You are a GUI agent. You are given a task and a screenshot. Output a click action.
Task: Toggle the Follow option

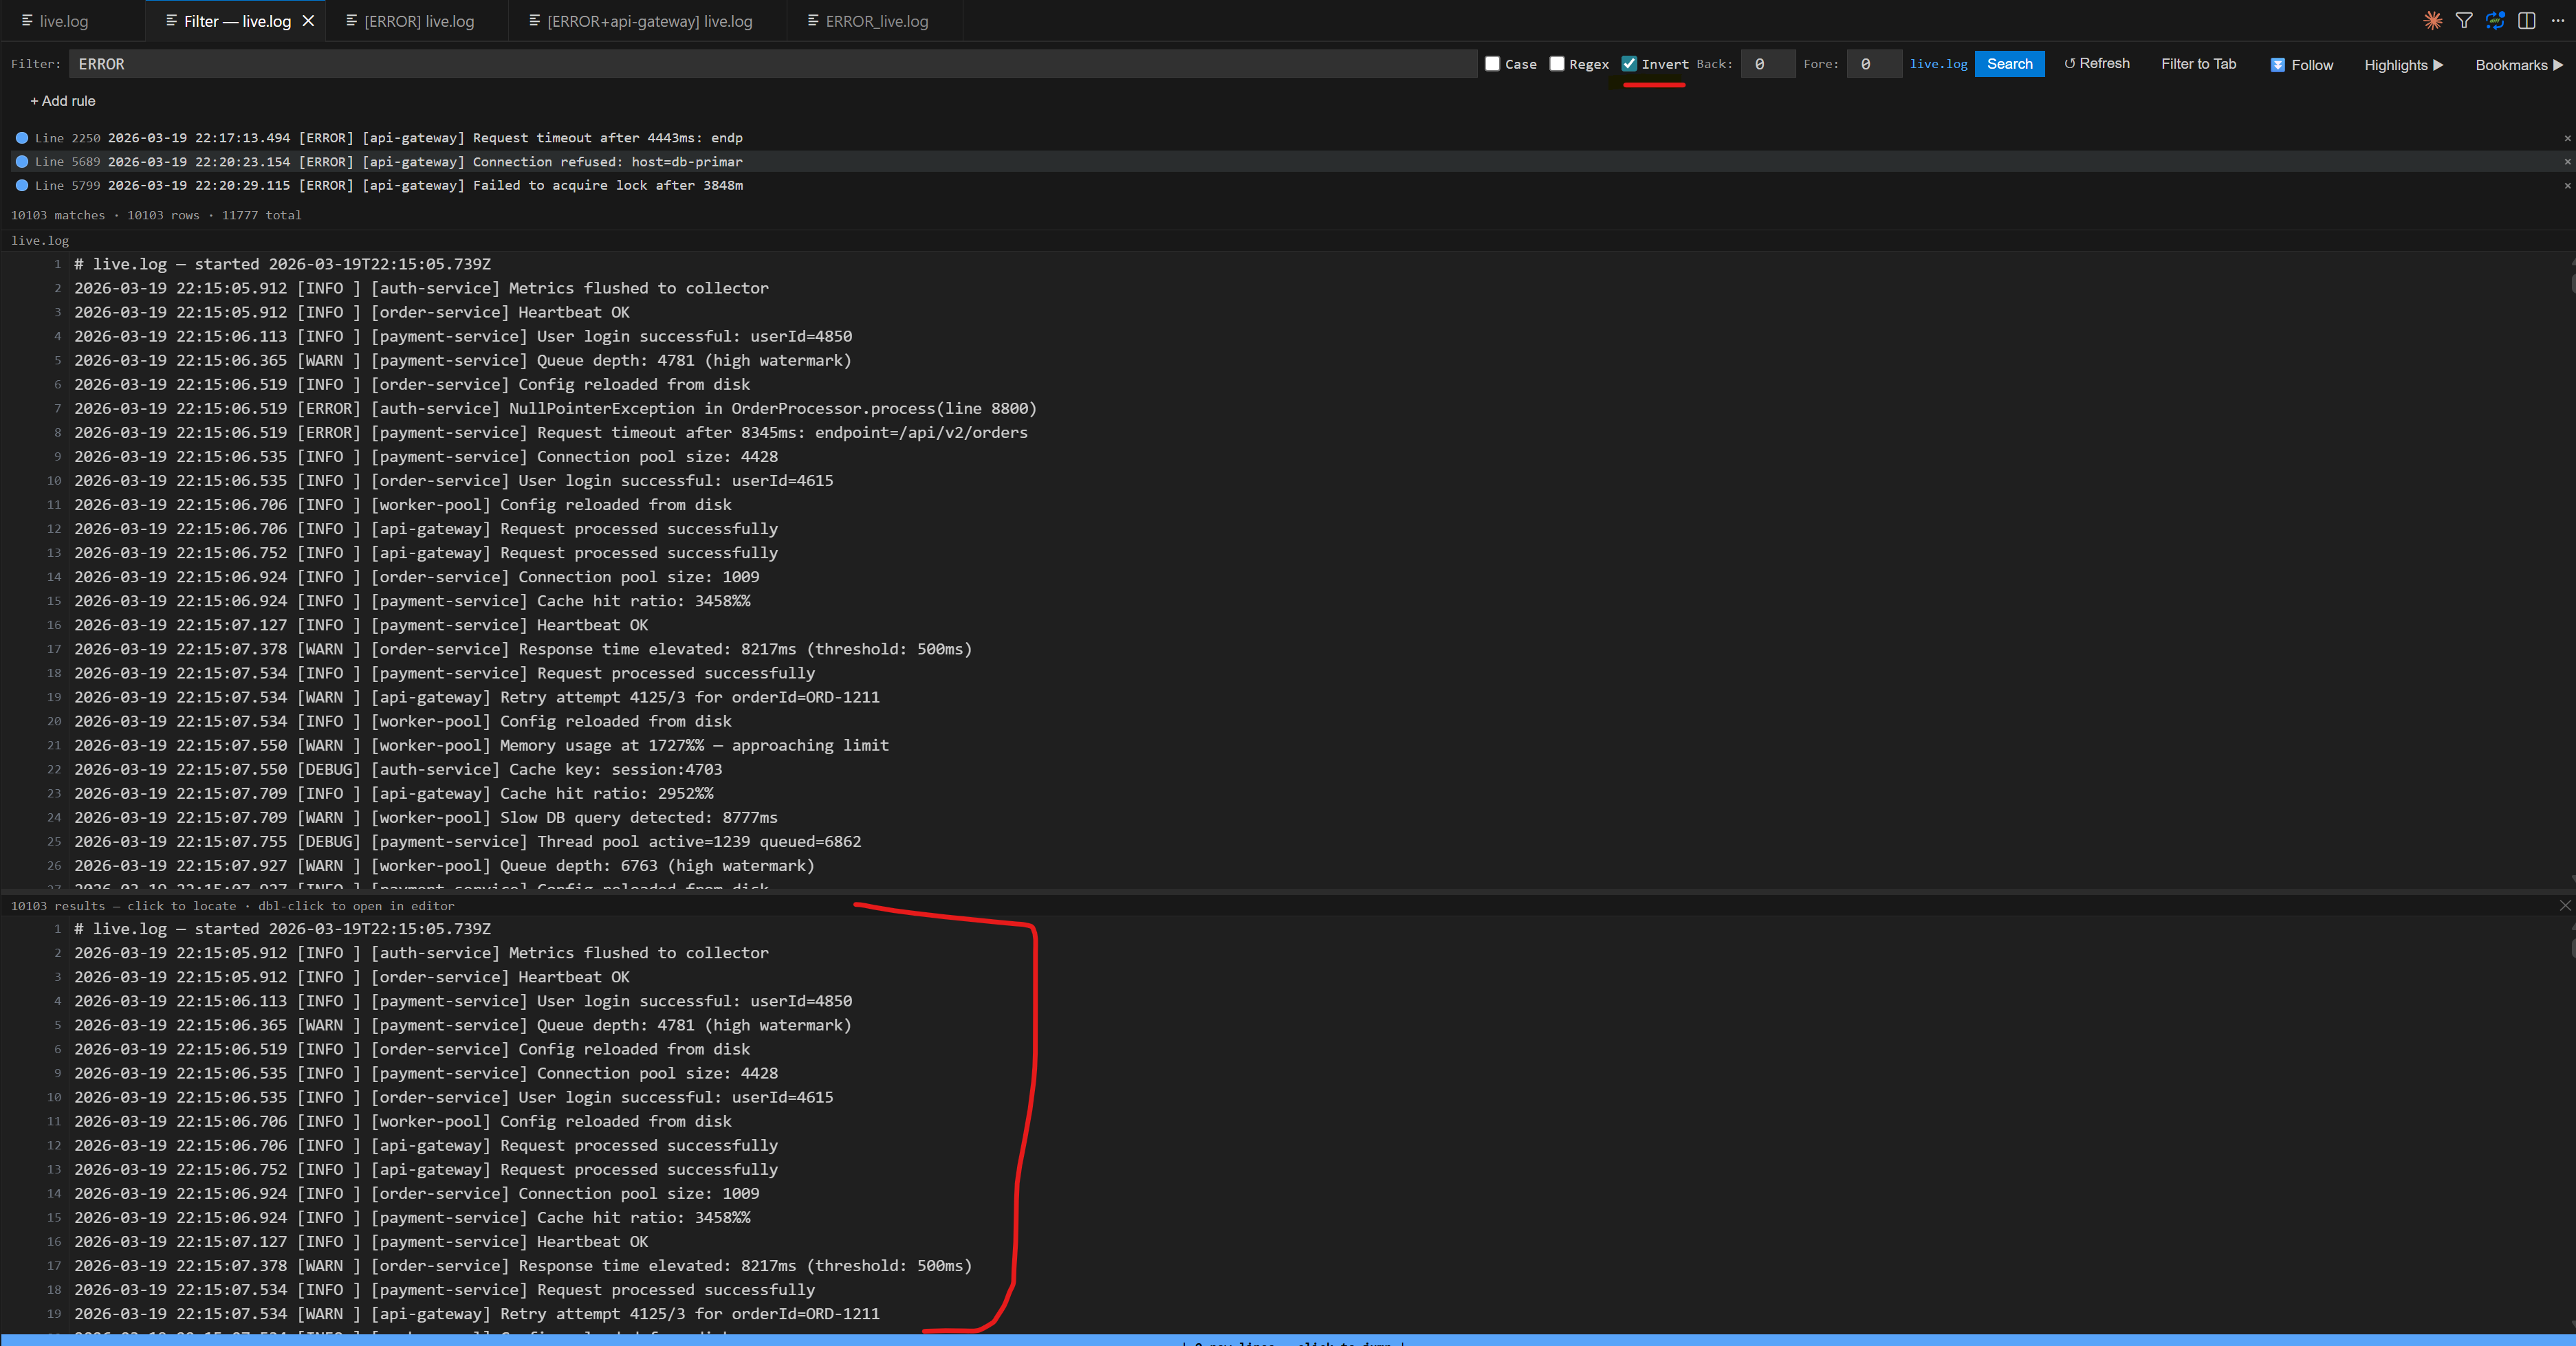(2301, 65)
